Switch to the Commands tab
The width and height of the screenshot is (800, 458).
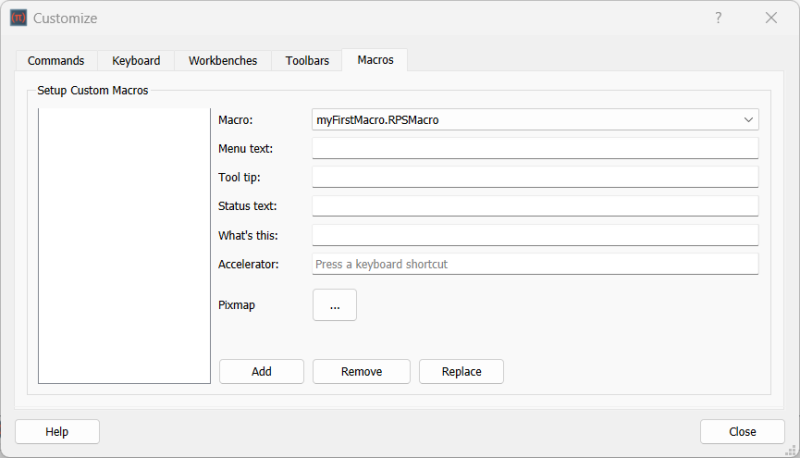[56, 61]
